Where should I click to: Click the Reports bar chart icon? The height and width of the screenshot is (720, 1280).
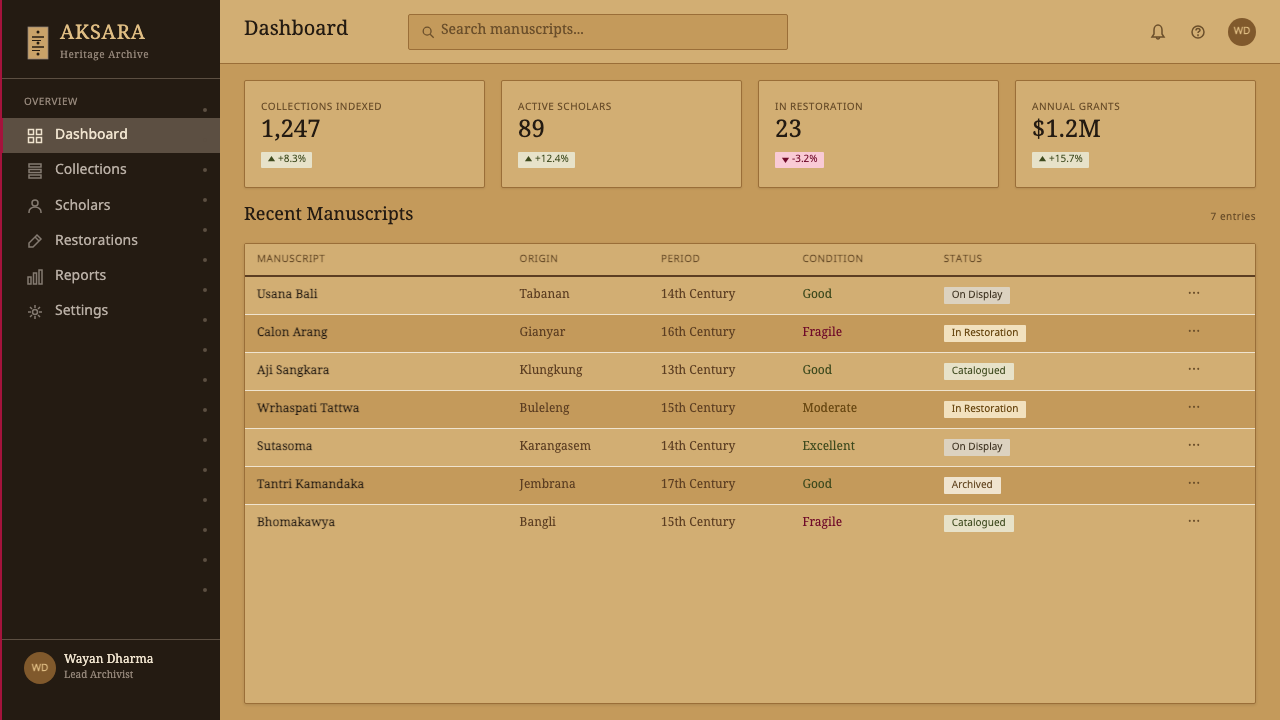(x=35, y=276)
